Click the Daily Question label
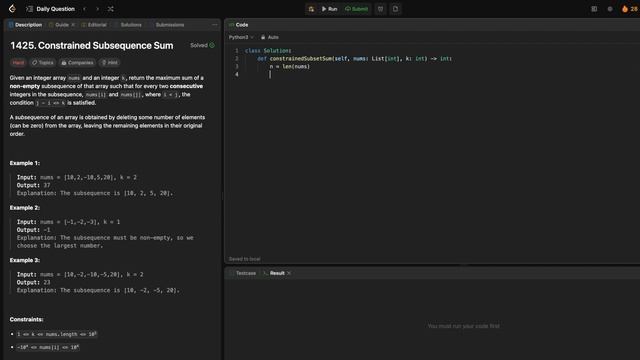The height and width of the screenshot is (360, 640). [56, 9]
